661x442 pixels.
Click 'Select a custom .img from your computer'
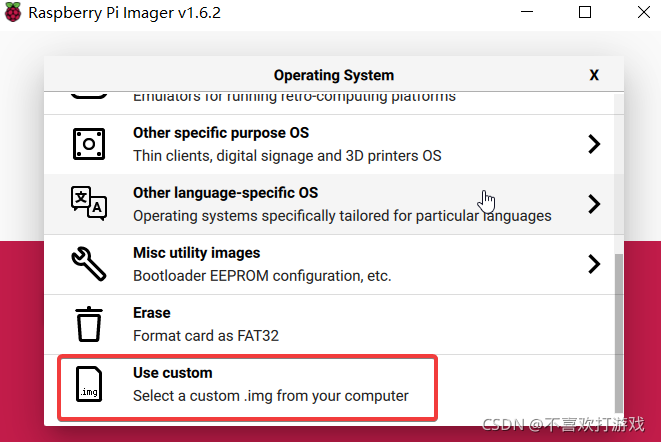click(271, 396)
